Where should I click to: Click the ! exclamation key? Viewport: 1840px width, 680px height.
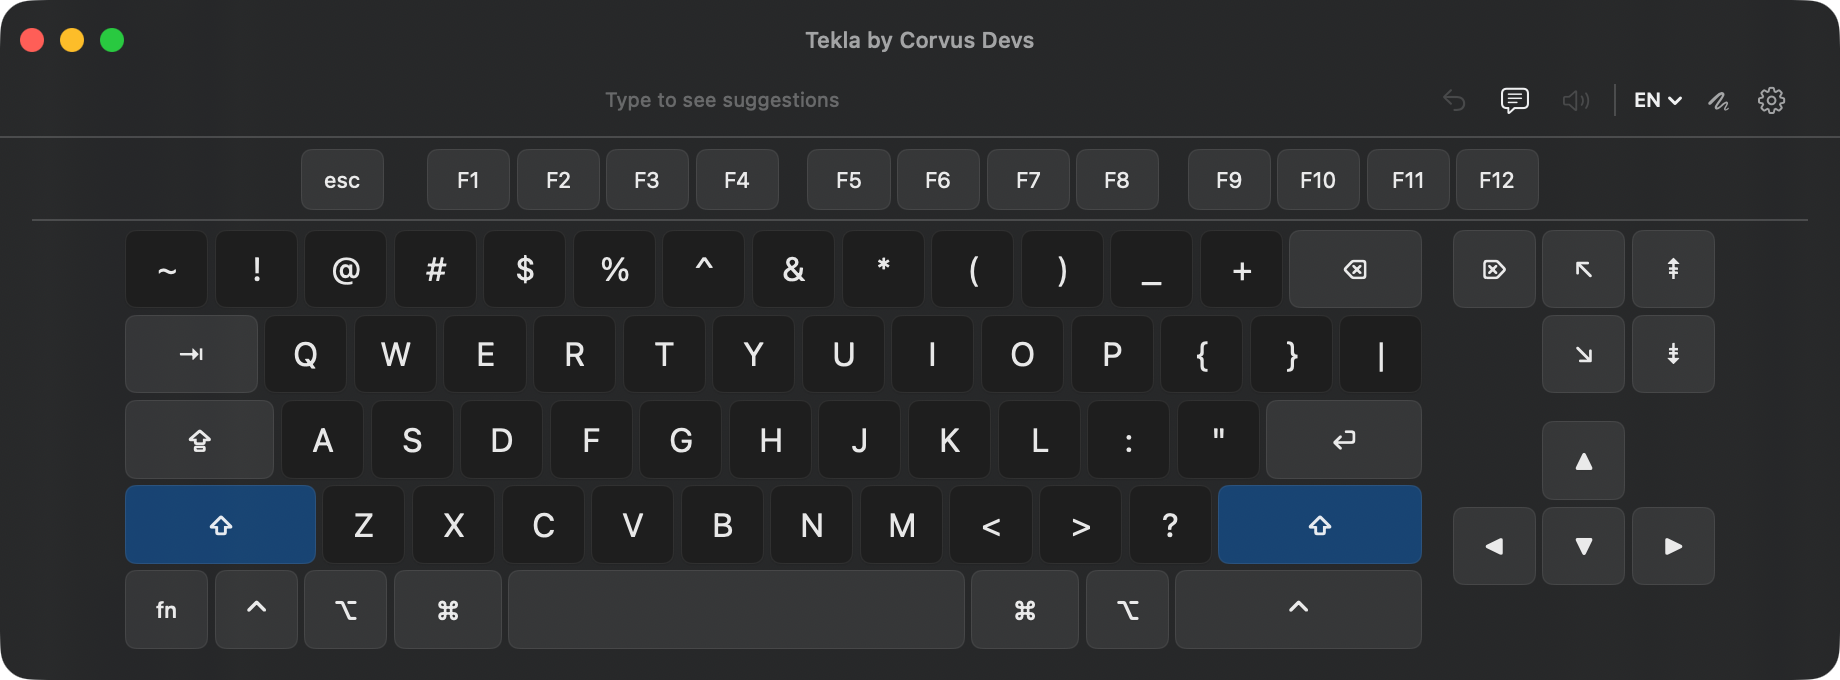click(x=256, y=269)
